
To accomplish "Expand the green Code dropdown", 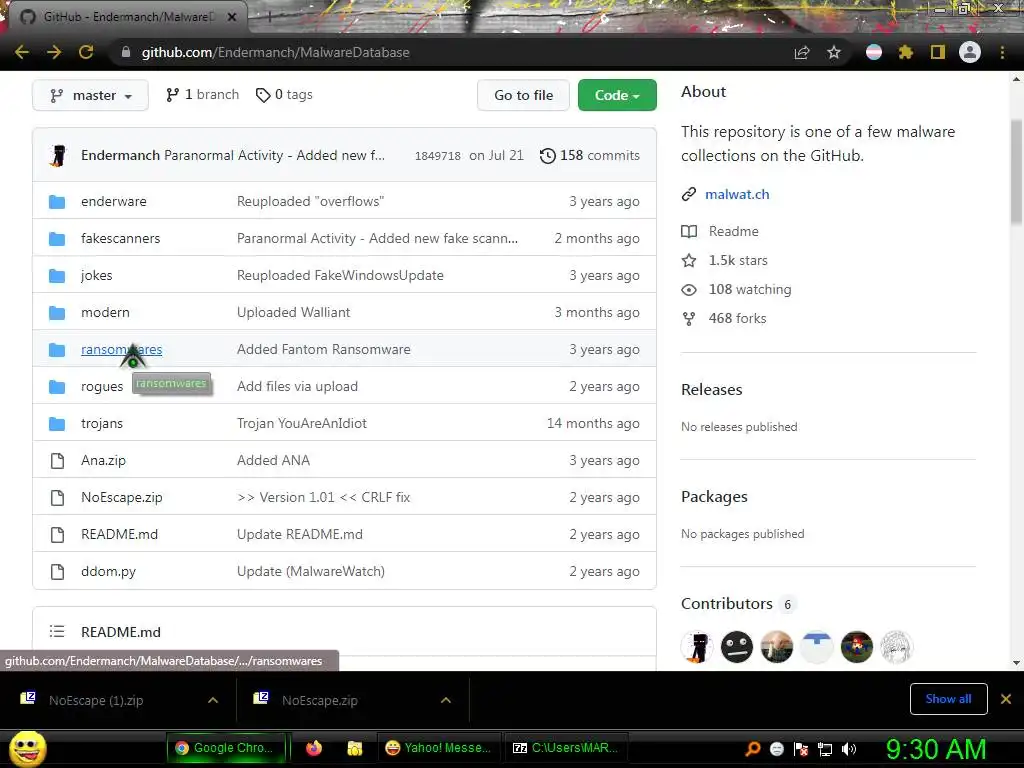I will click(x=617, y=95).
